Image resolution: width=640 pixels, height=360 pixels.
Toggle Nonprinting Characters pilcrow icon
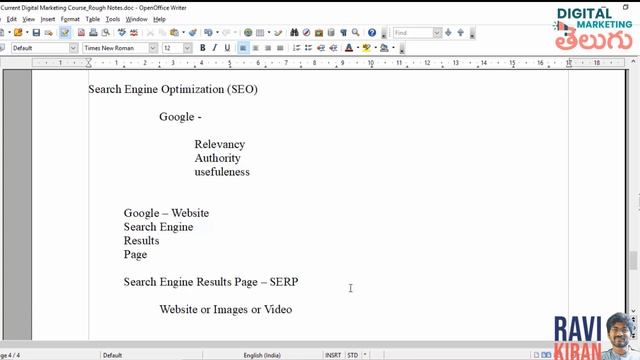tap(343, 33)
